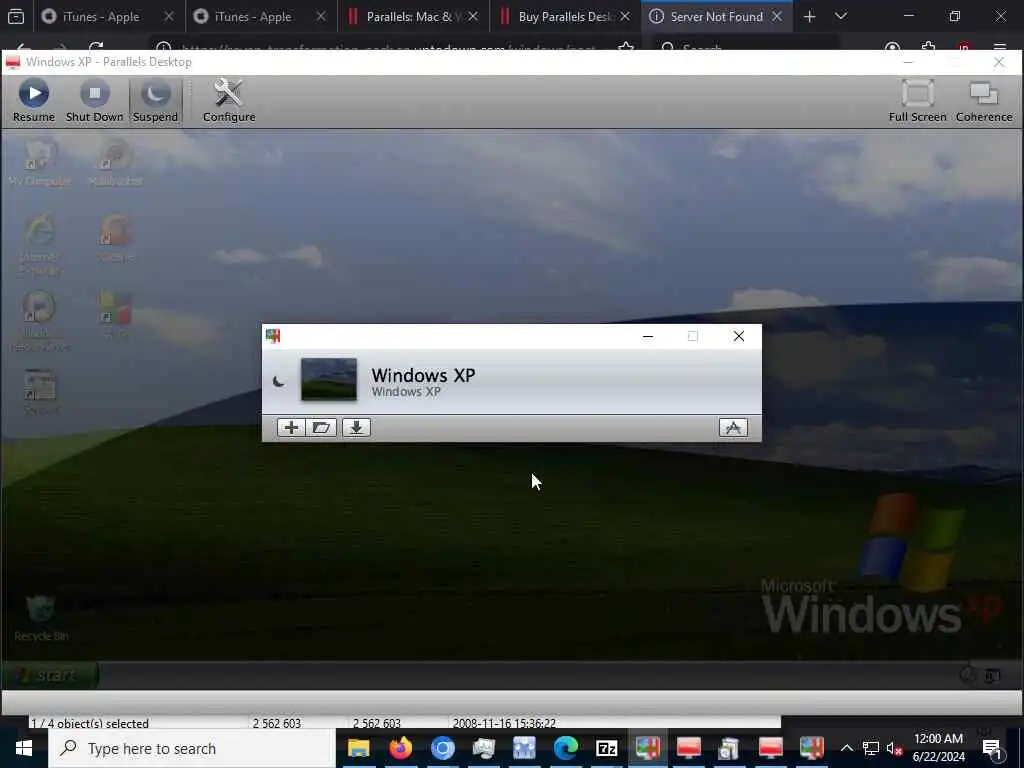Click the download arrow button in Control Center
The width and height of the screenshot is (1024, 768).
pyautogui.click(x=356, y=428)
